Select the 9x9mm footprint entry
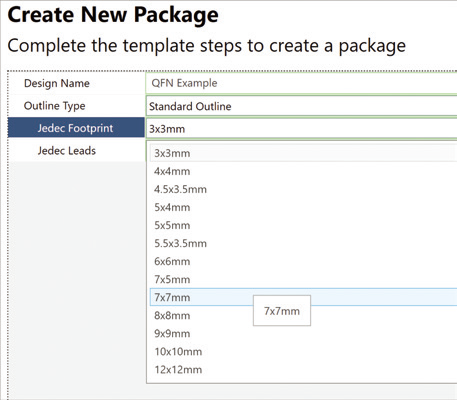 pos(303,333)
